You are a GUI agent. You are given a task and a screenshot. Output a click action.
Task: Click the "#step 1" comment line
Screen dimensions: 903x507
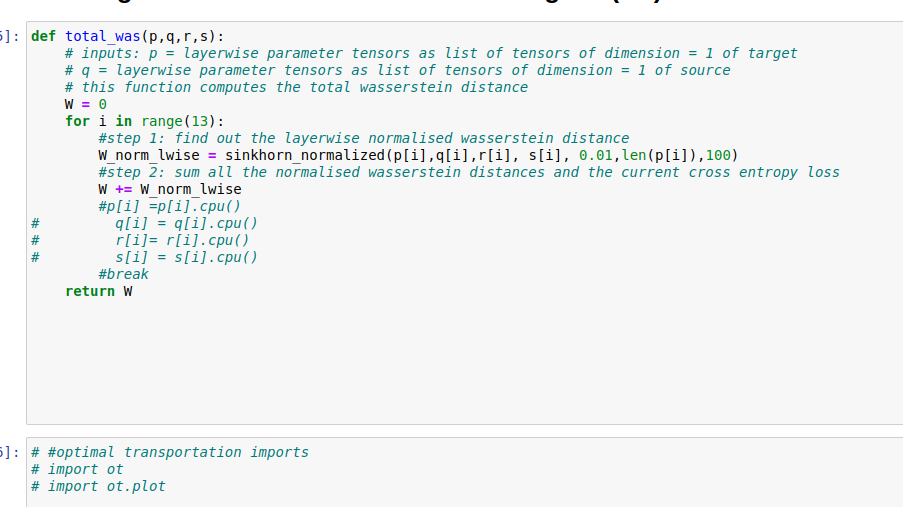[364, 138]
